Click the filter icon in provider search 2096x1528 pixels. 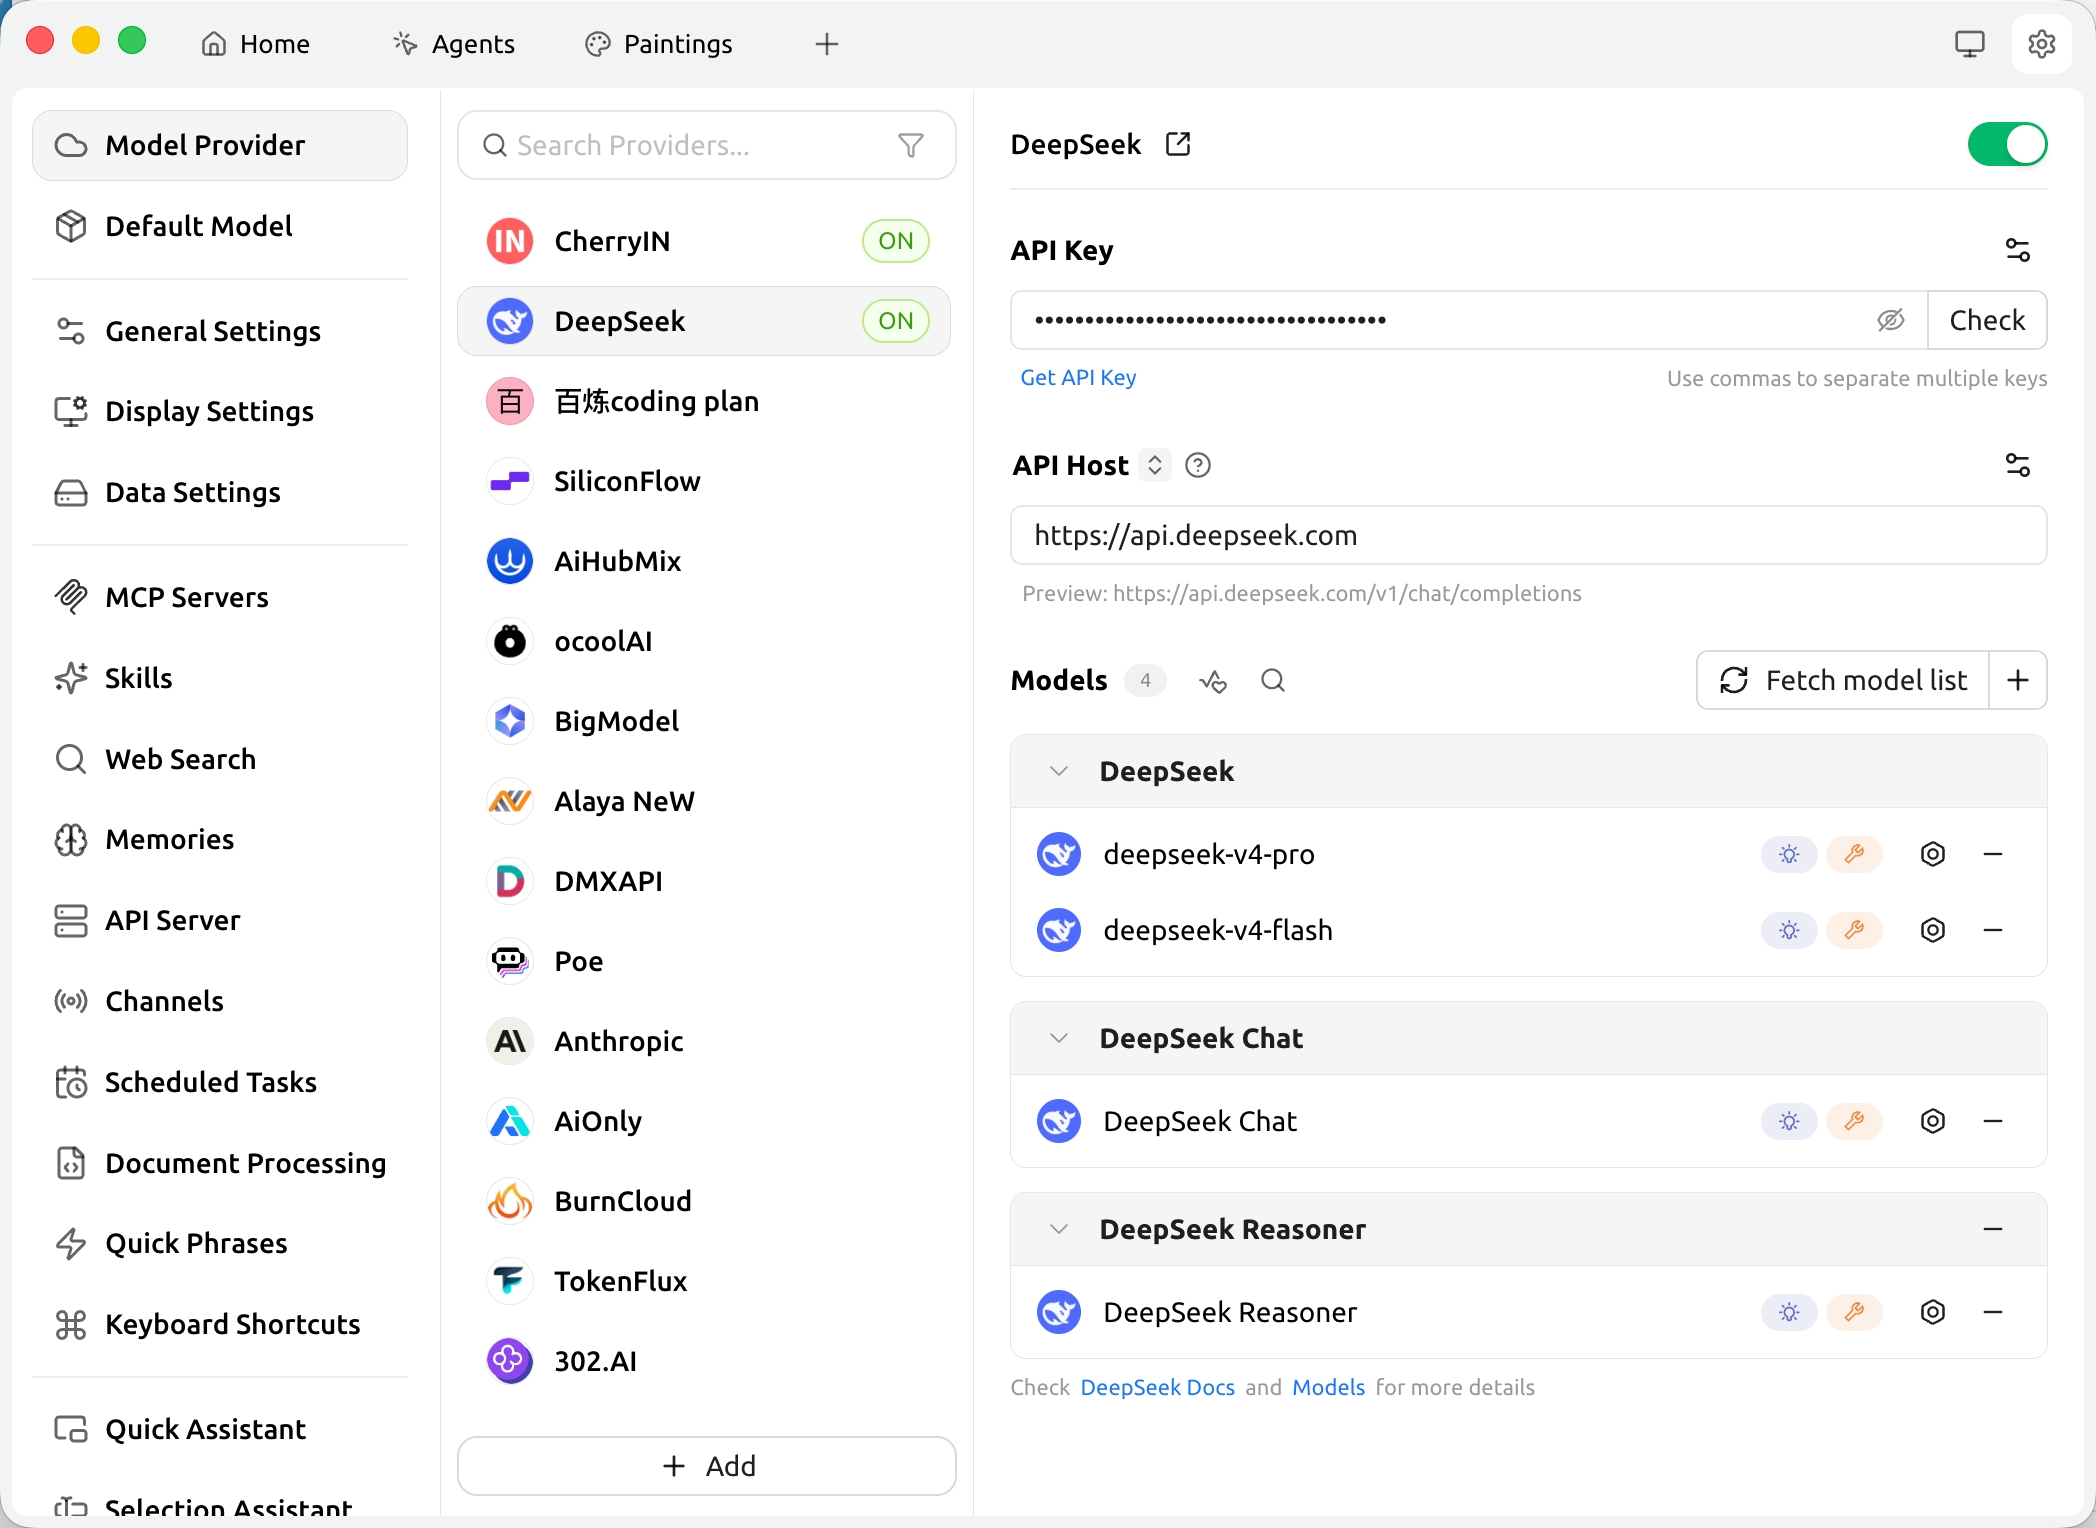911,145
